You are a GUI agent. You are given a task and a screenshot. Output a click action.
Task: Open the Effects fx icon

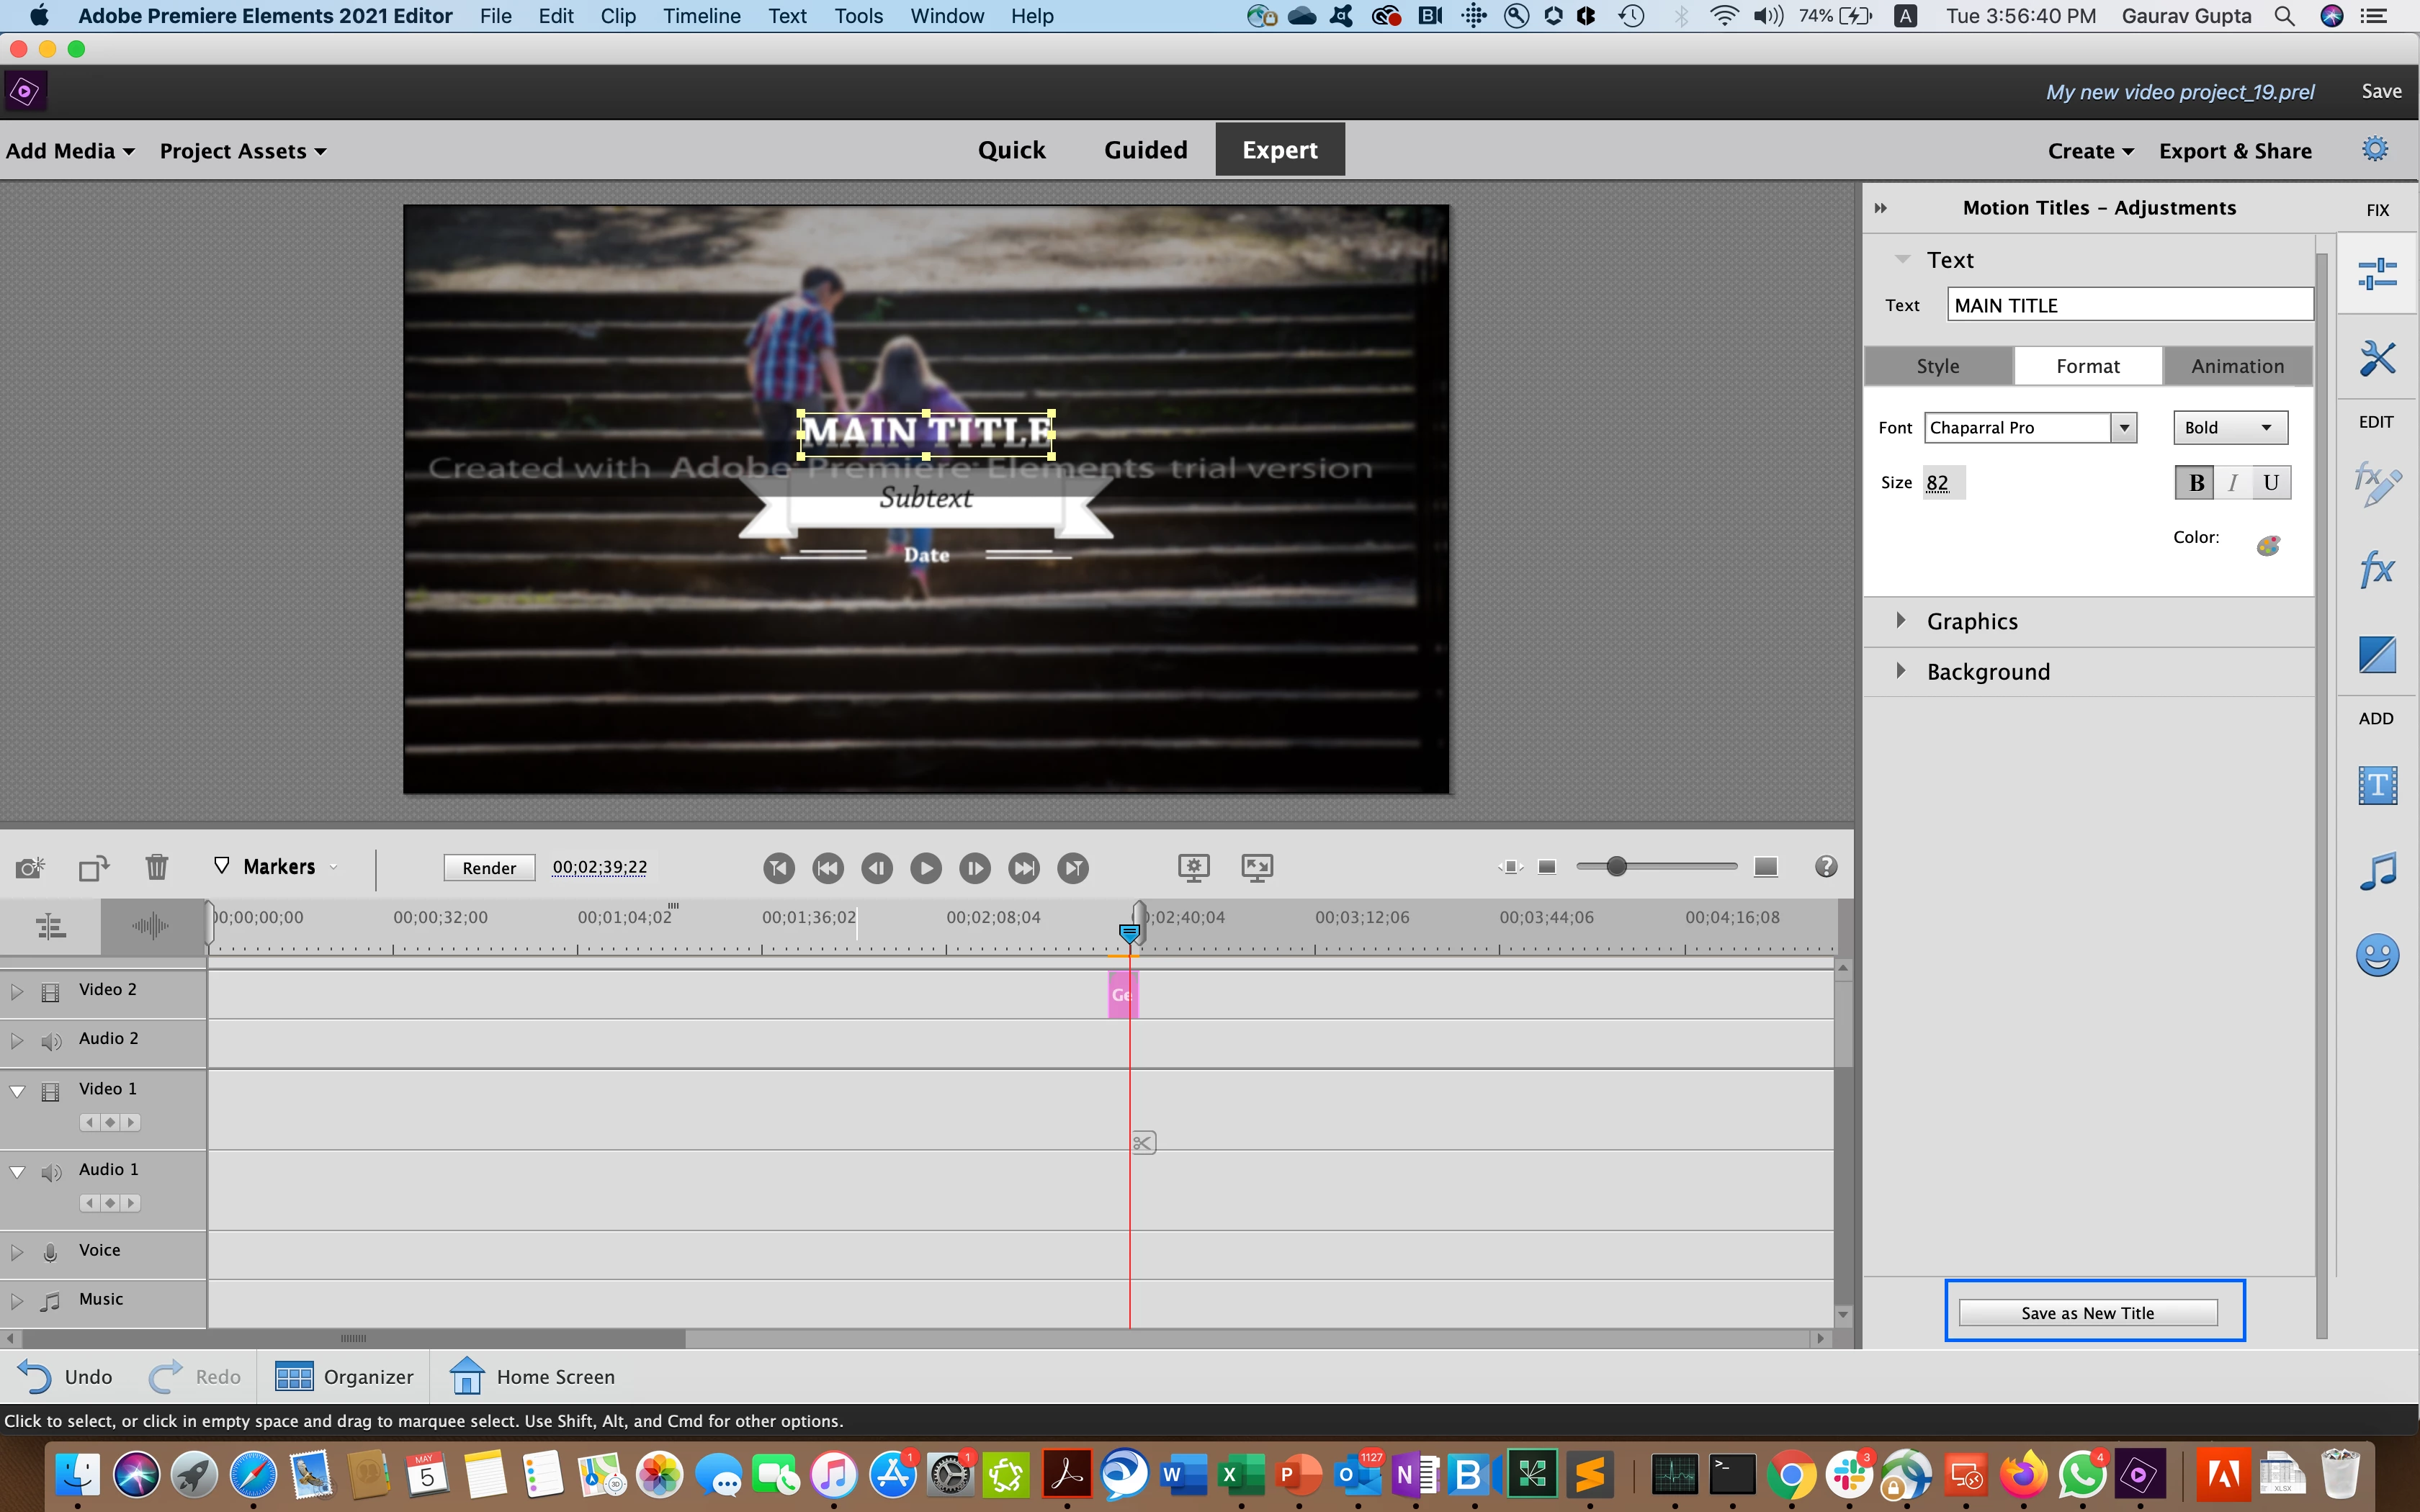pos(2376,570)
